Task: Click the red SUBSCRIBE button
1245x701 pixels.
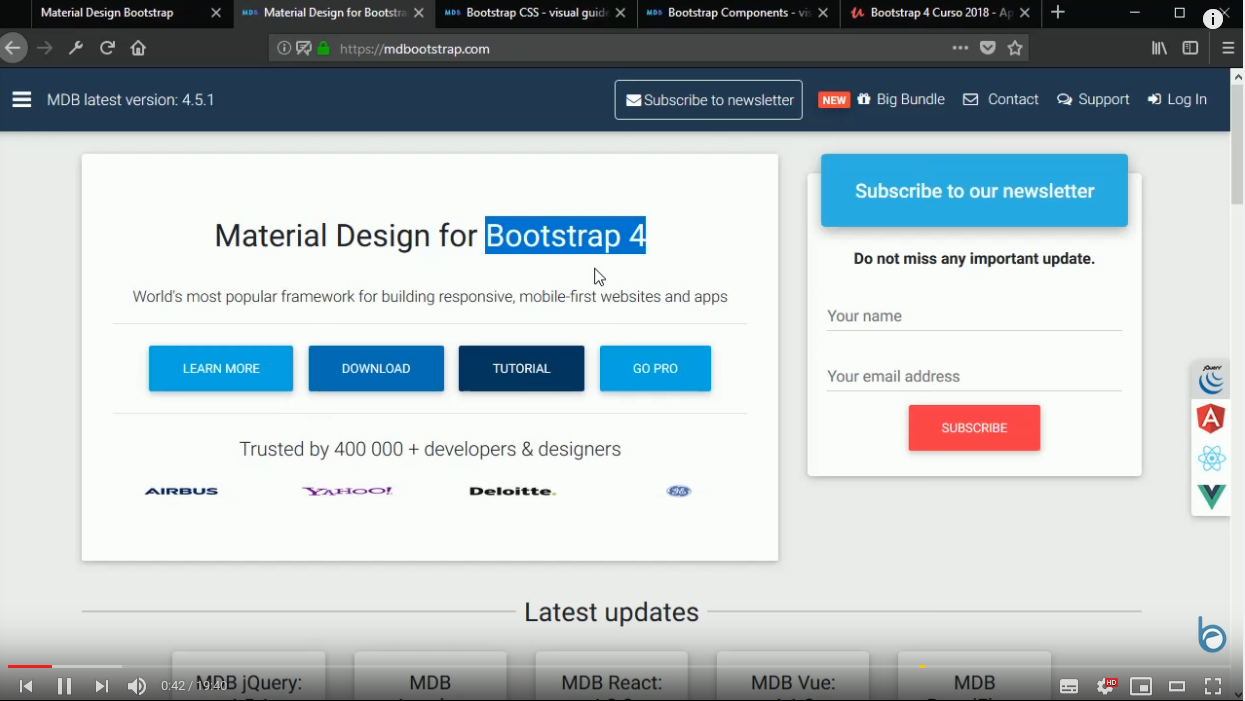Action: click(974, 428)
